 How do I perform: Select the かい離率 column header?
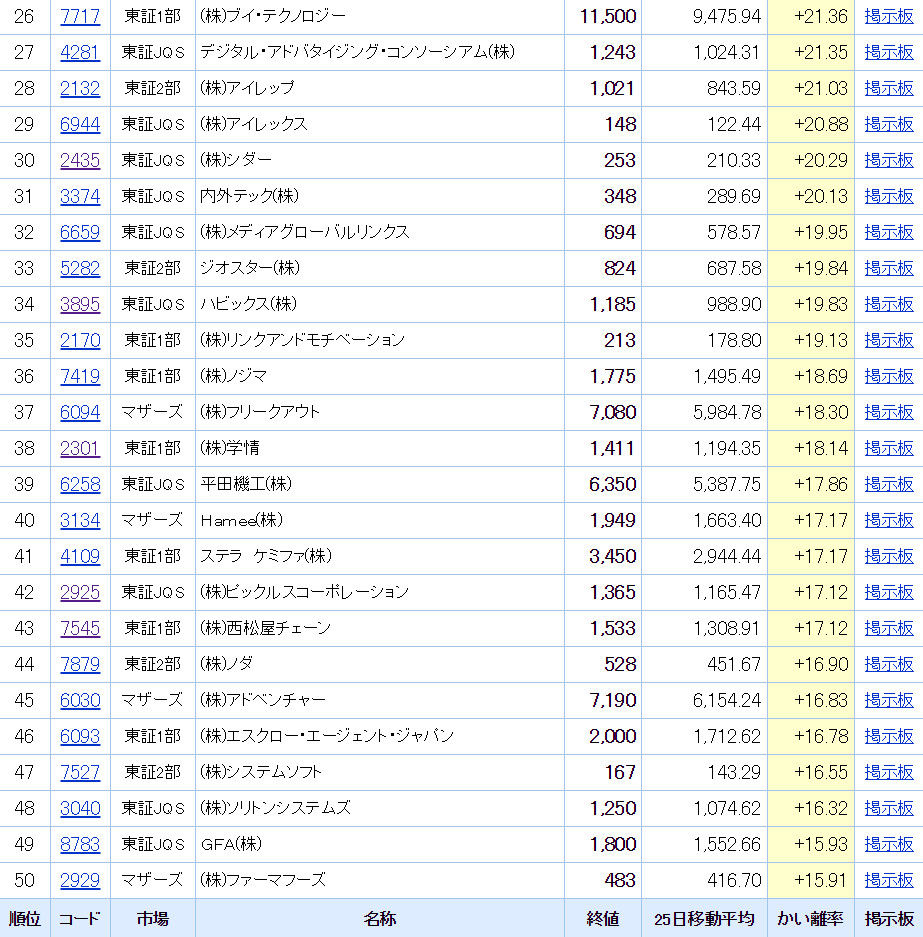coord(810,918)
